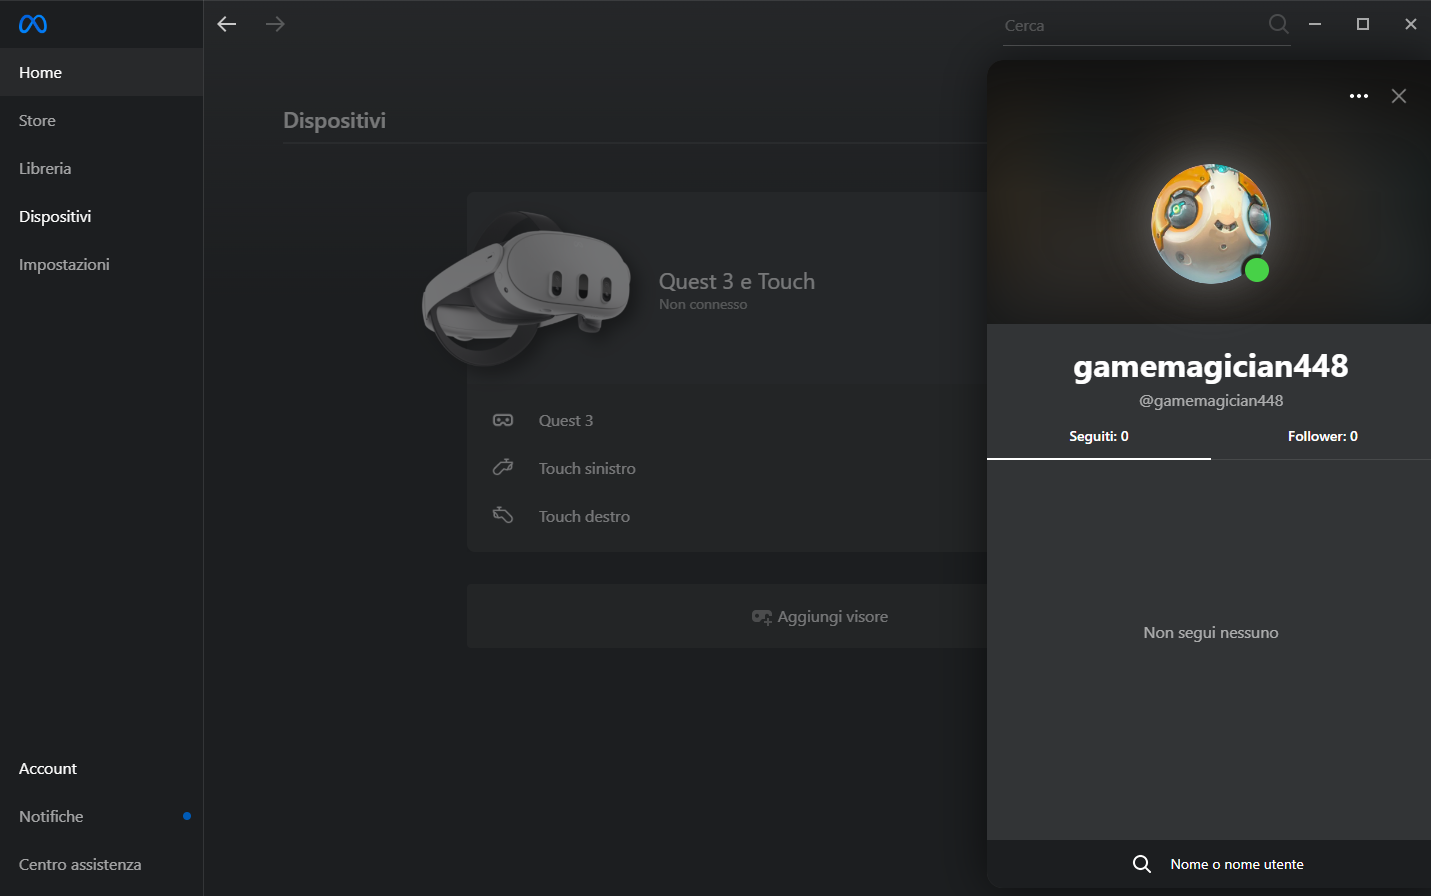Open Notifiche in the sidebar
Image resolution: width=1431 pixels, height=896 pixels.
pyautogui.click(x=101, y=816)
